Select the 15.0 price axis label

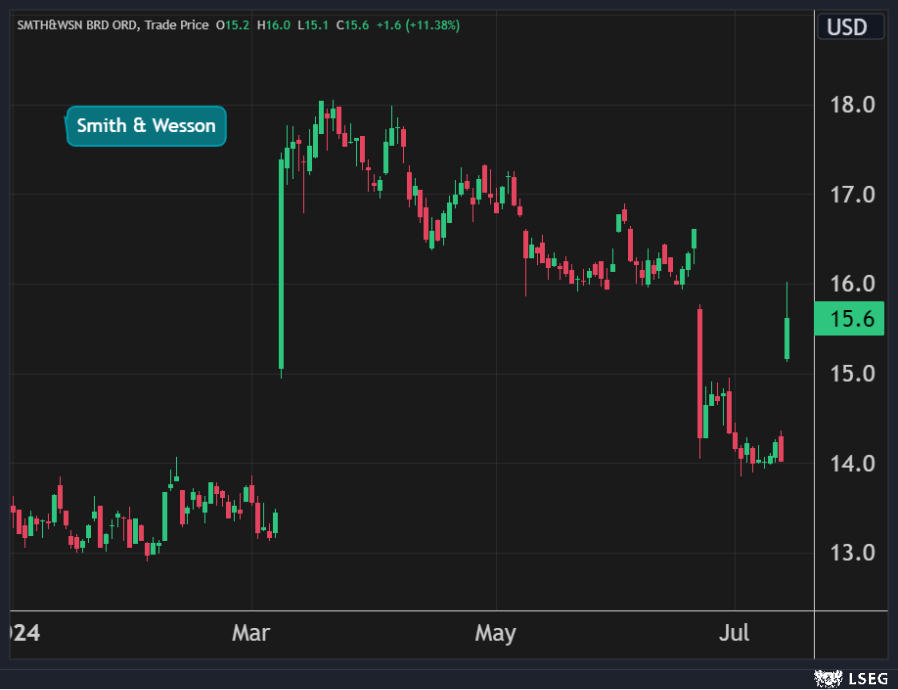tap(854, 374)
